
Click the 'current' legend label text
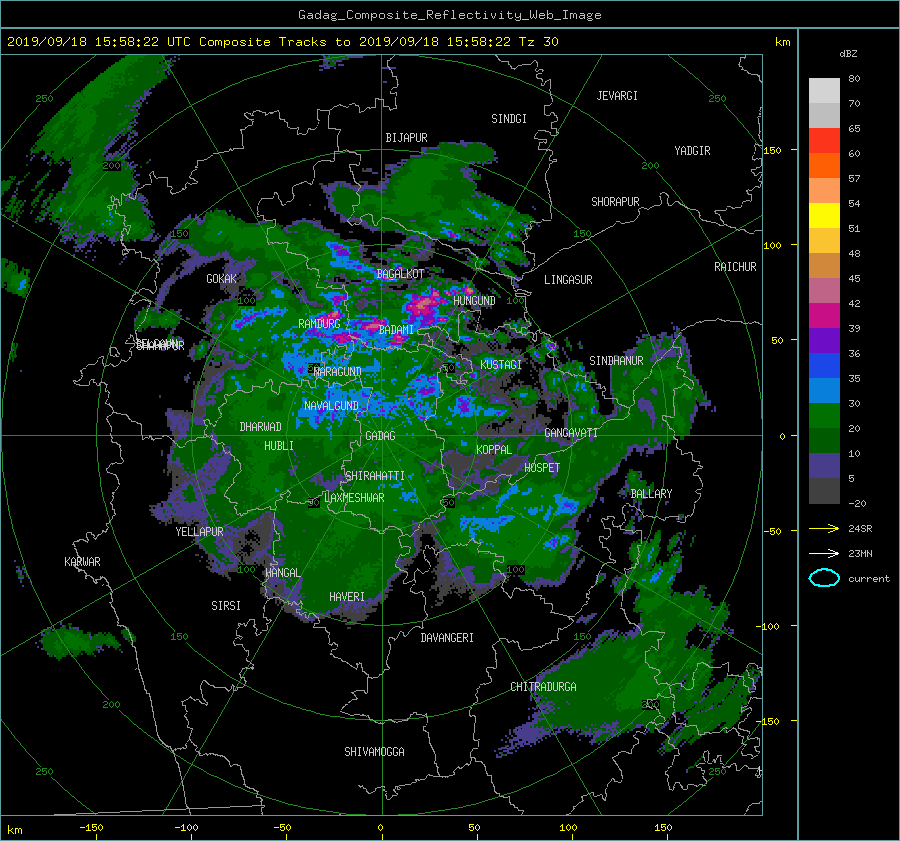click(869, 579)
